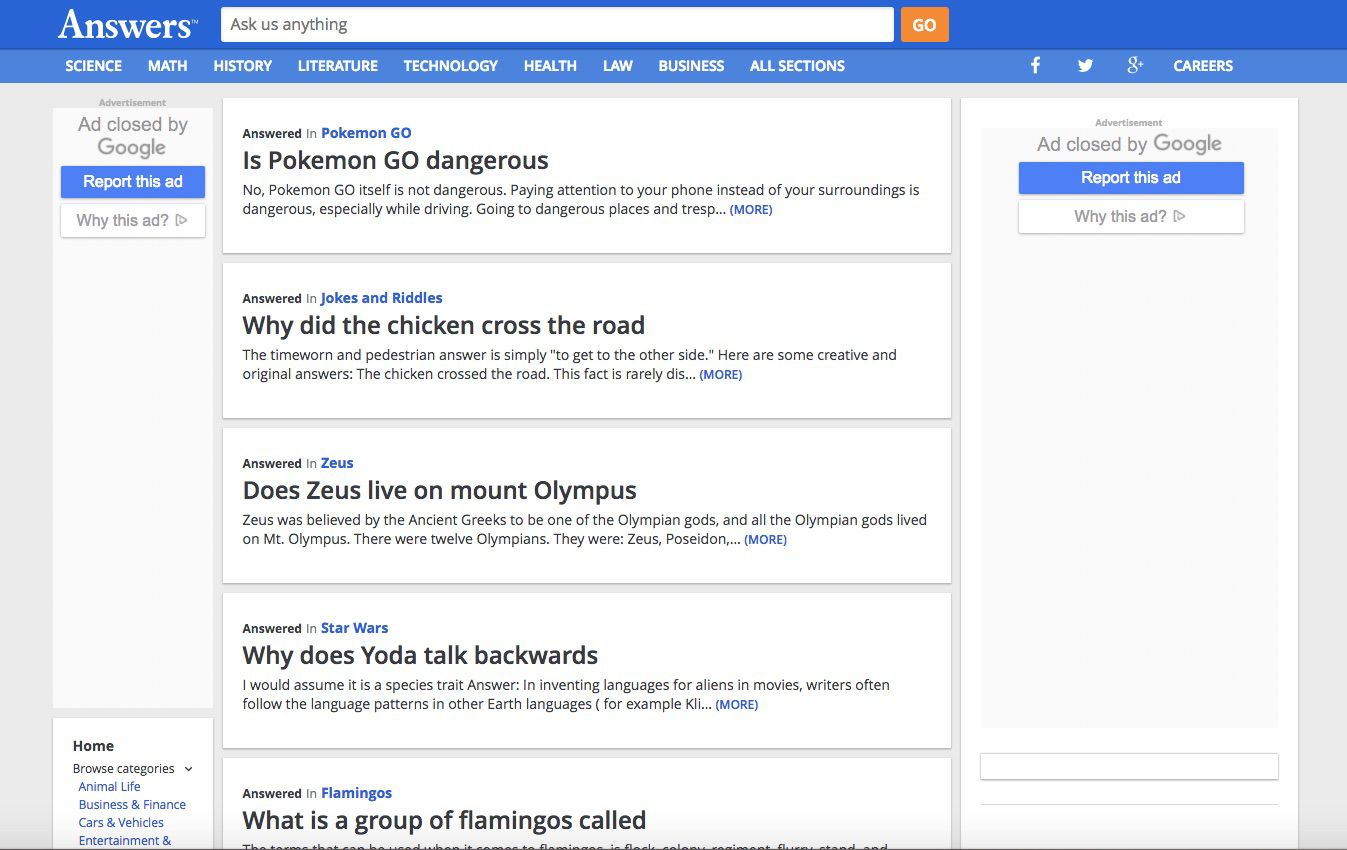Click 'Why this ad?' in left ad
This screenshot has height=850, width=1347.
133,221
